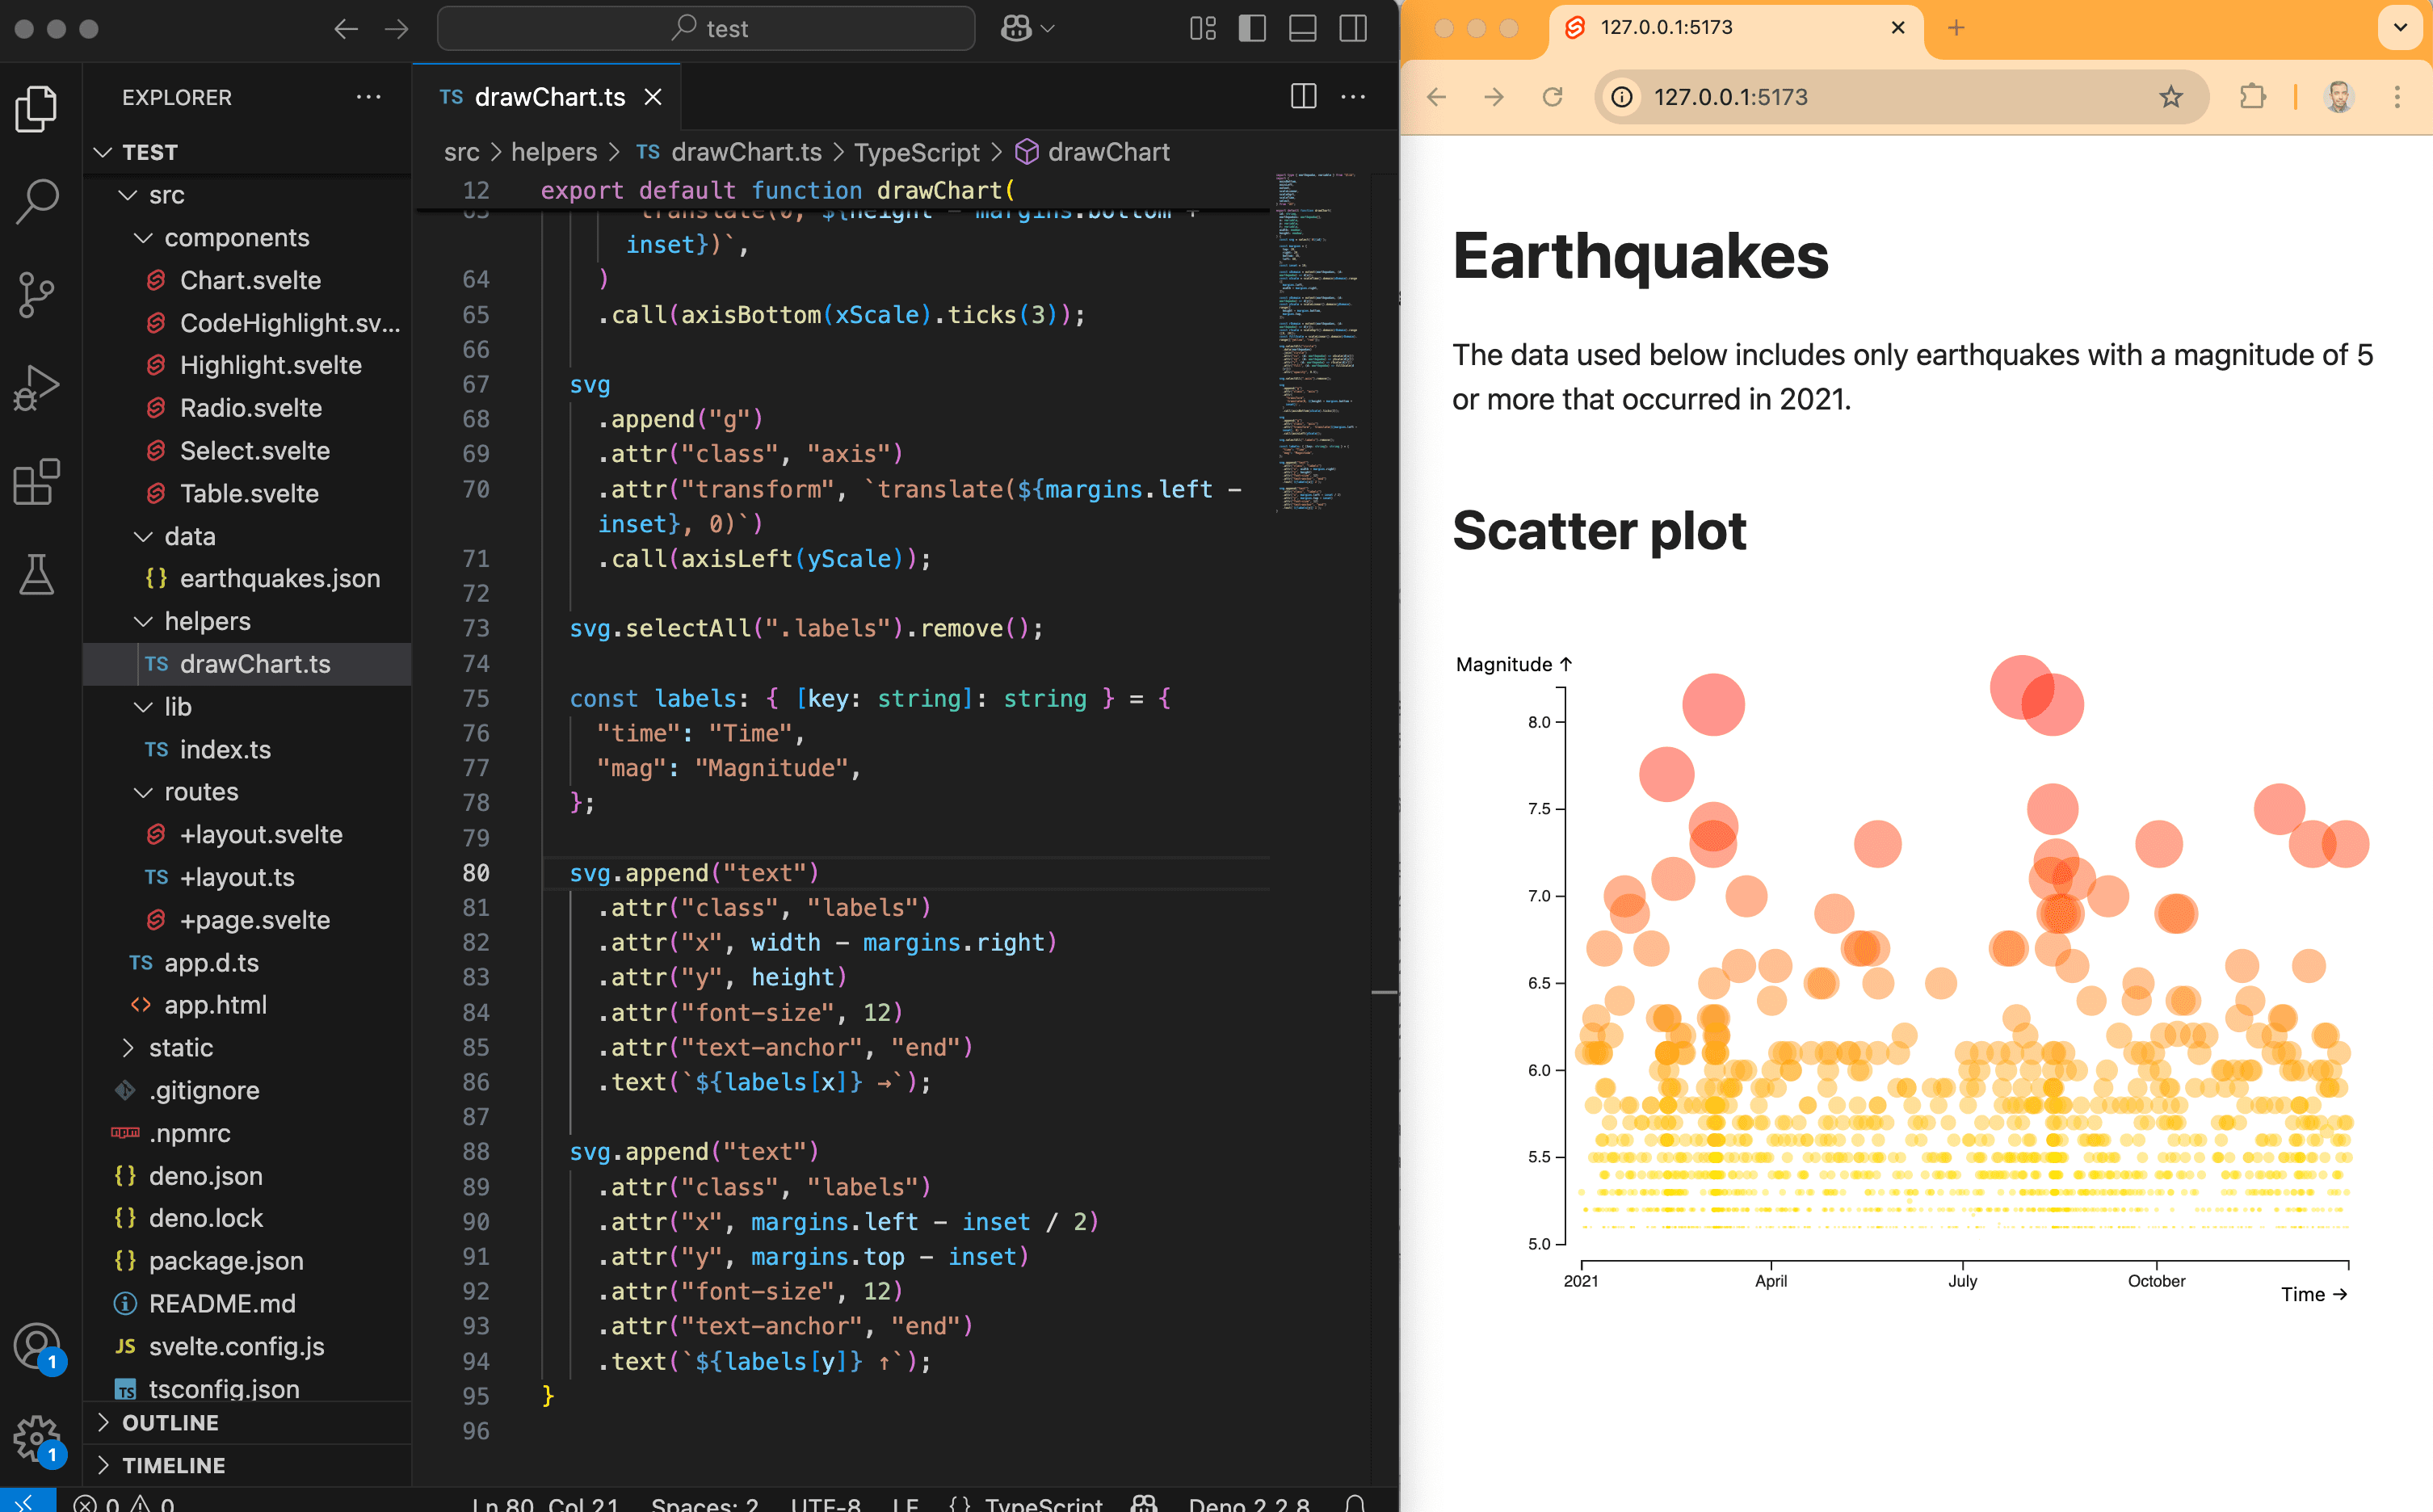The width and height of the screenshot is (2433, 1512).
Task: Expand the OUTLINE section
Action: (247, 1423)
